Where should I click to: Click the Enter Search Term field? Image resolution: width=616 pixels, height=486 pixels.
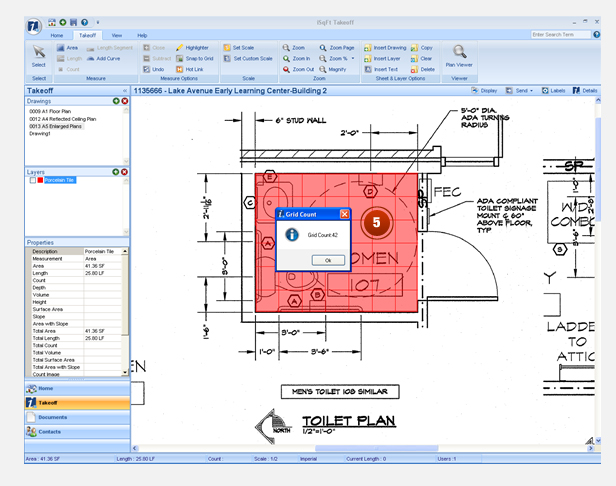tap(561, 35)
